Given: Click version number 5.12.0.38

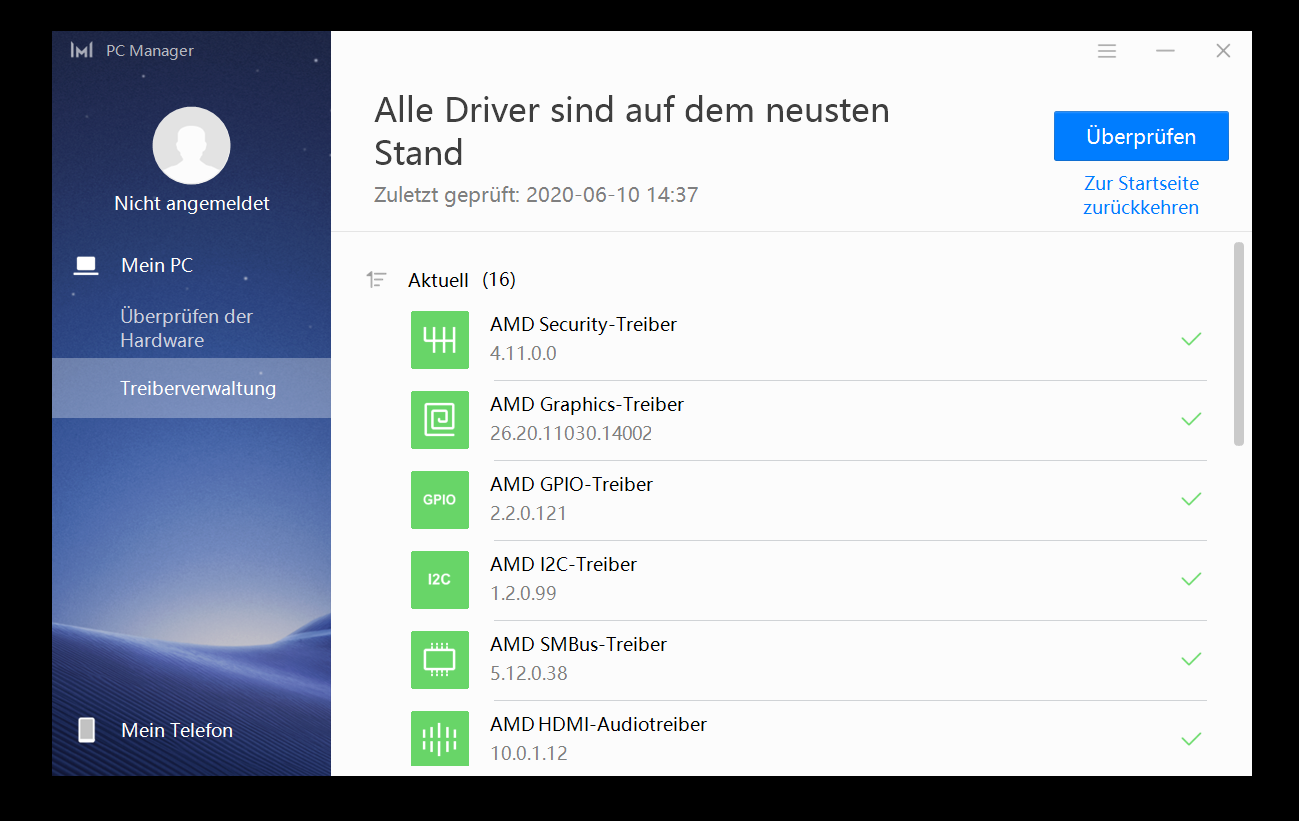Looking at the screenshot, I should [x=529, y=674].
